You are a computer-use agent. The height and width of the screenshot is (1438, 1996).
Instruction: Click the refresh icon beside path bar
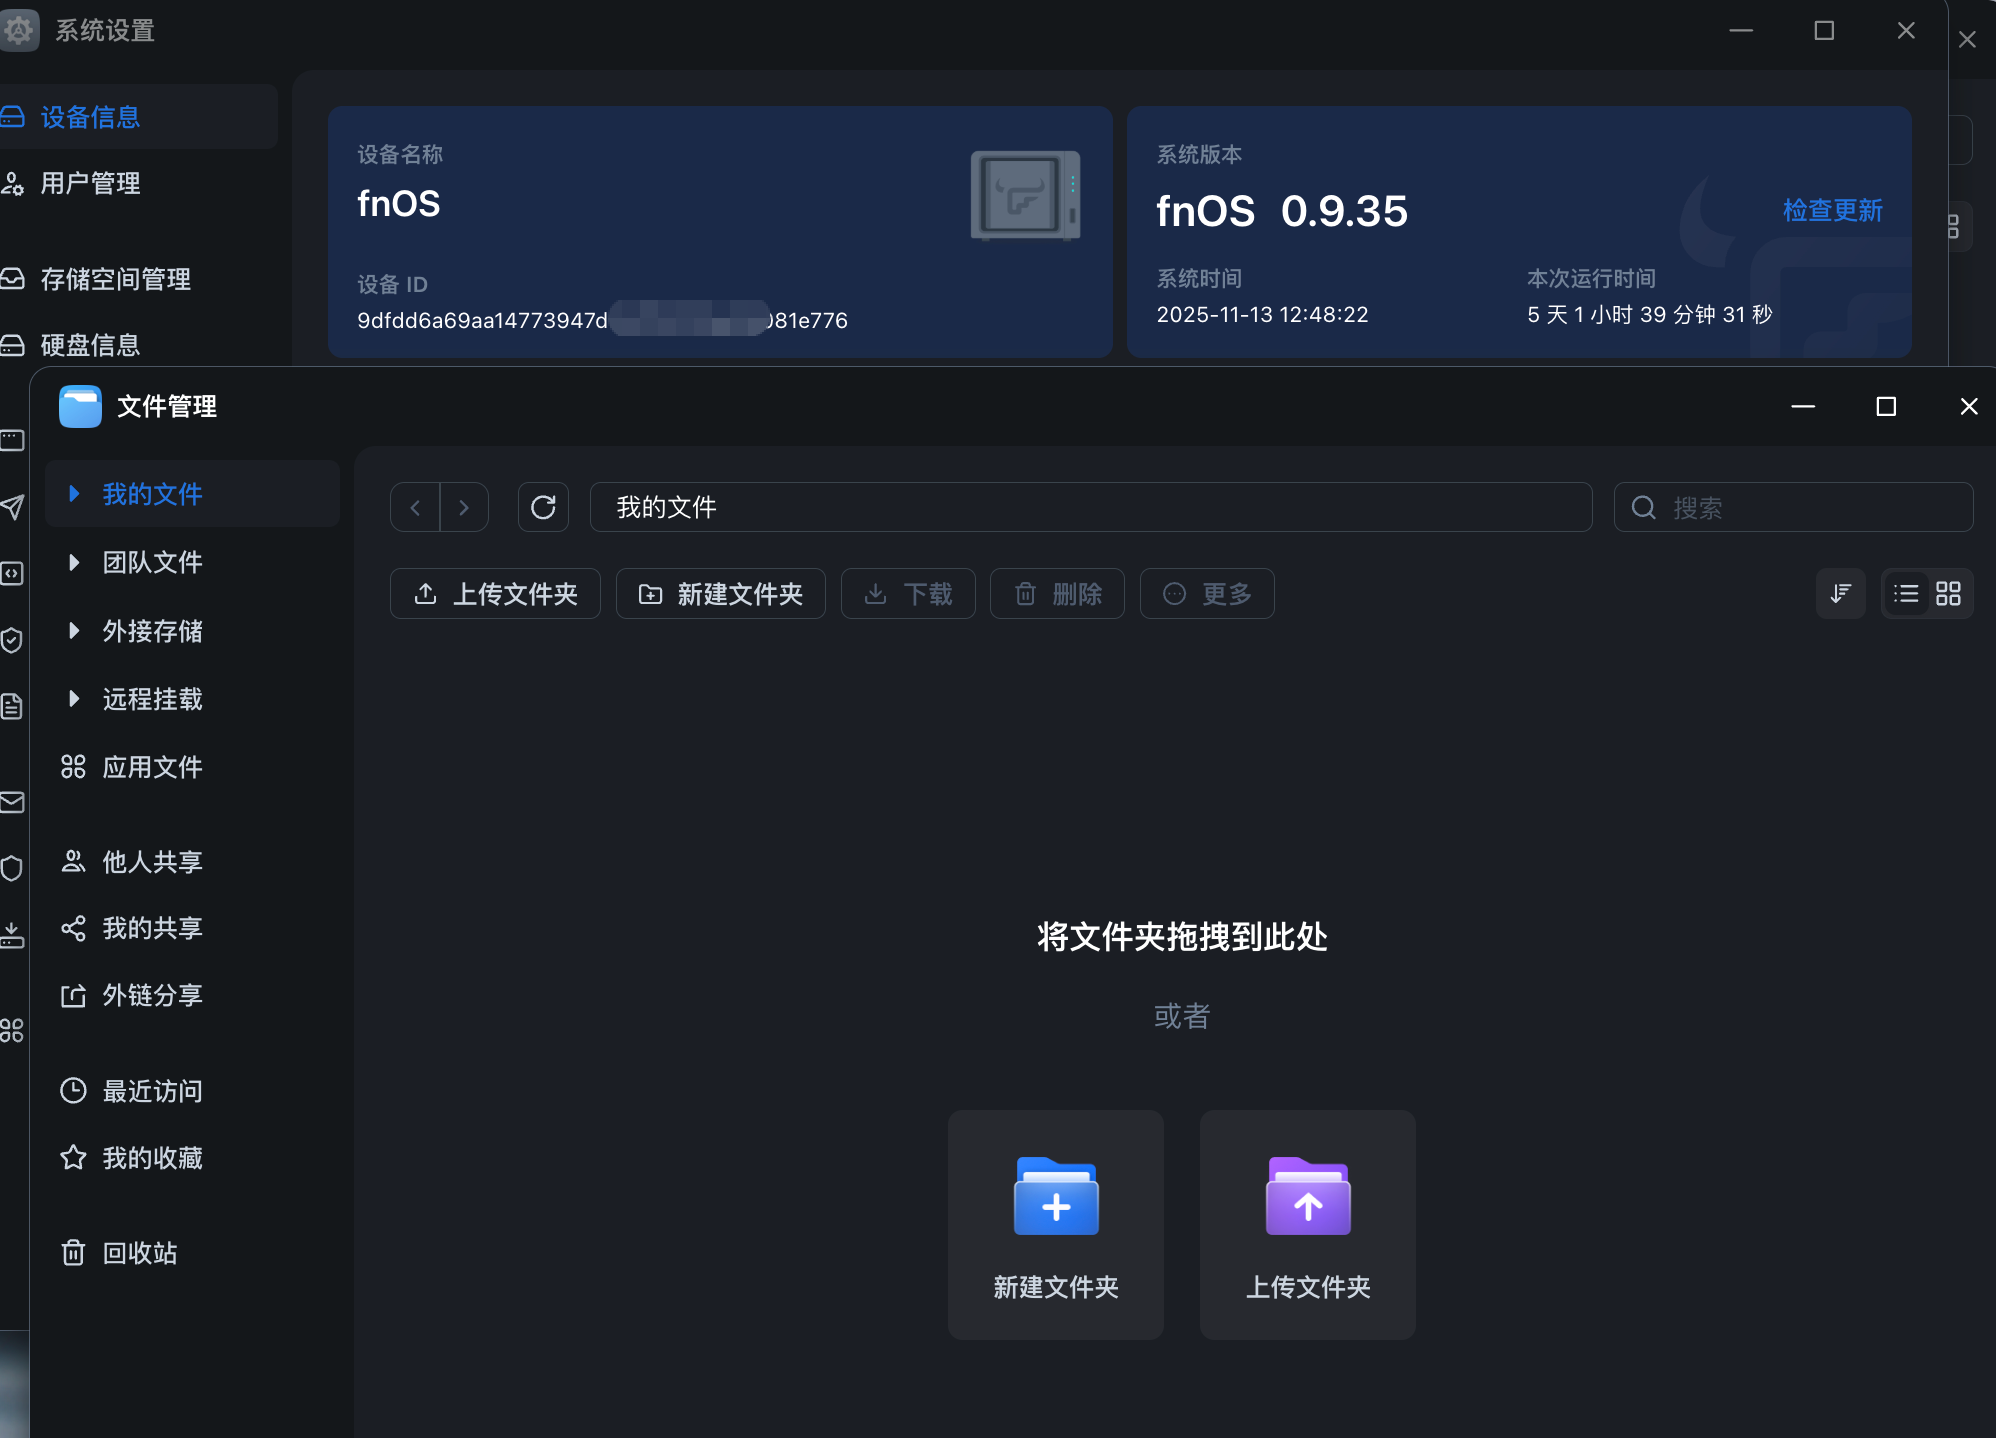543,508
